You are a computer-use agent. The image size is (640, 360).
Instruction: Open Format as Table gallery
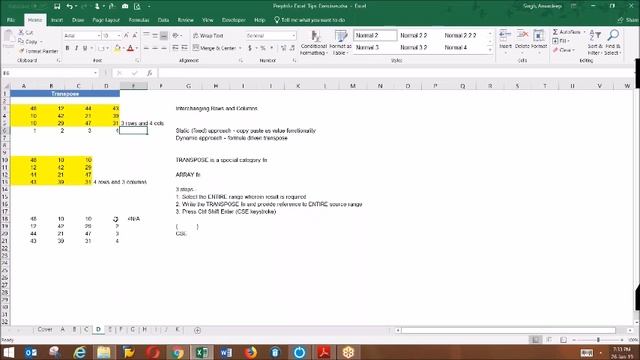tap(340, 42)
